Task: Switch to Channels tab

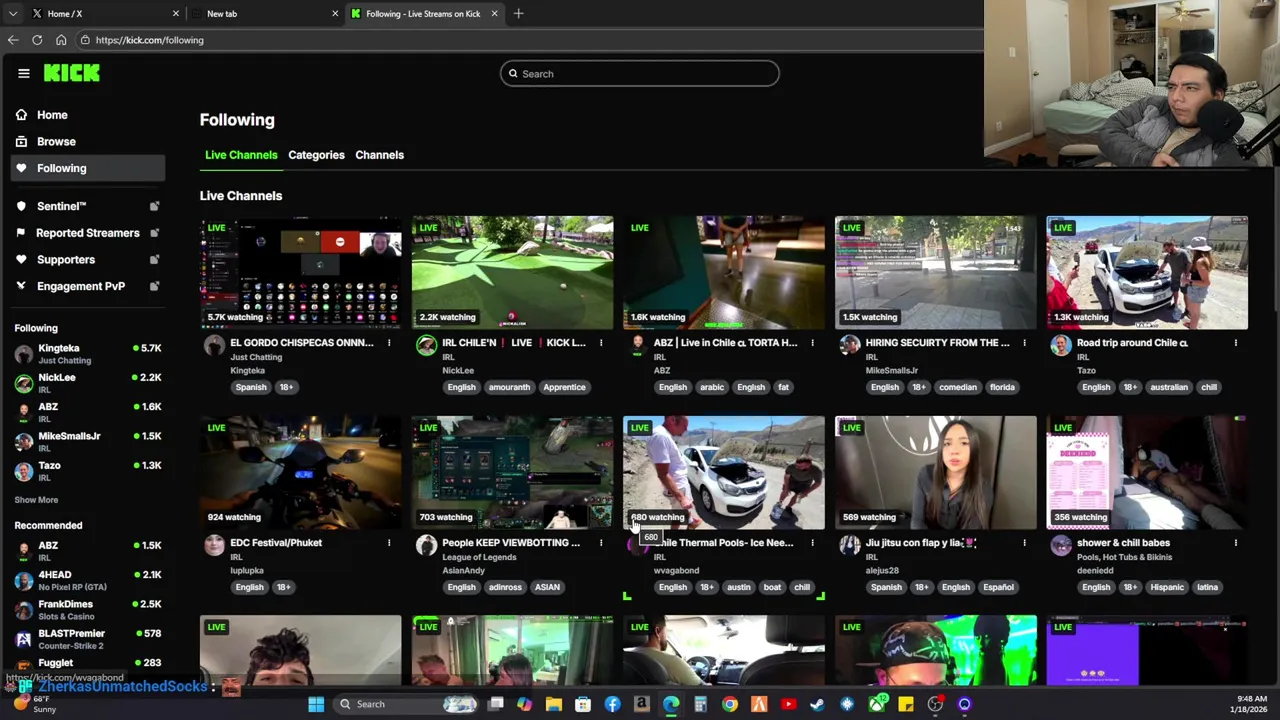Action: pos(379,155)
